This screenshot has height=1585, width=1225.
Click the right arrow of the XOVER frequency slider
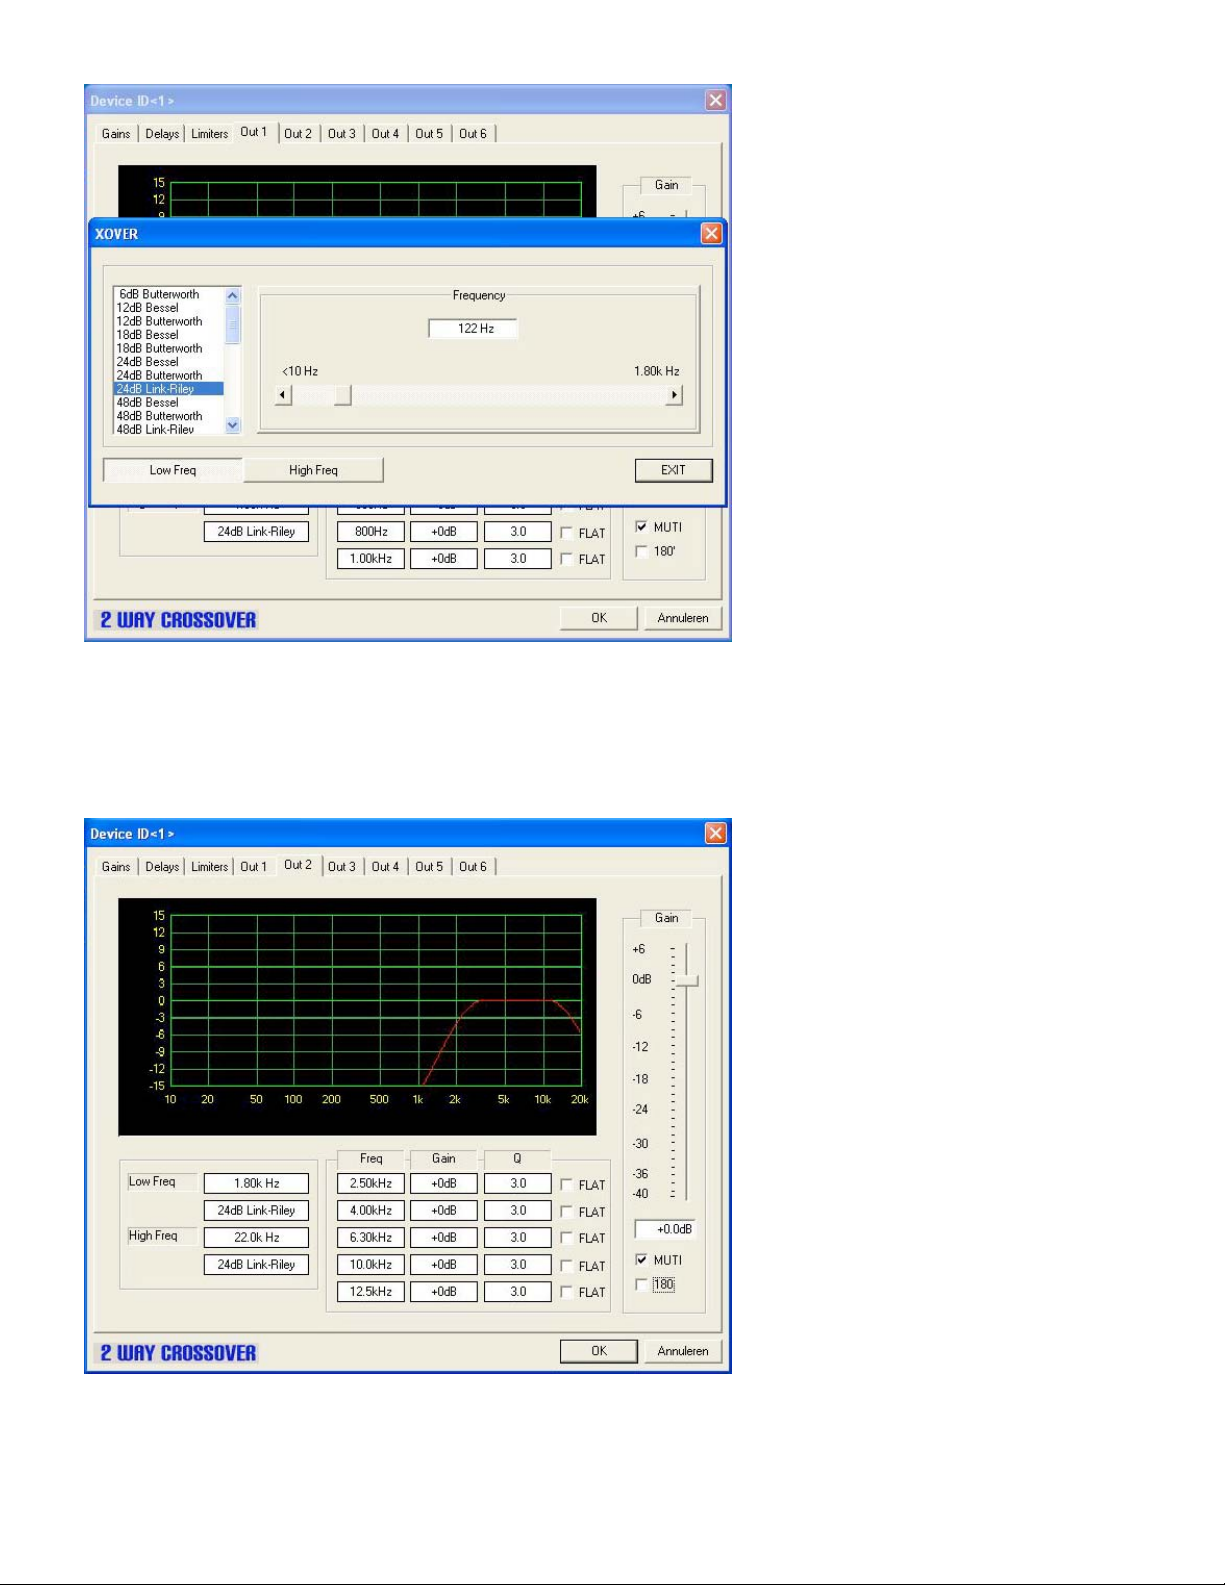[x=674, y=395]
